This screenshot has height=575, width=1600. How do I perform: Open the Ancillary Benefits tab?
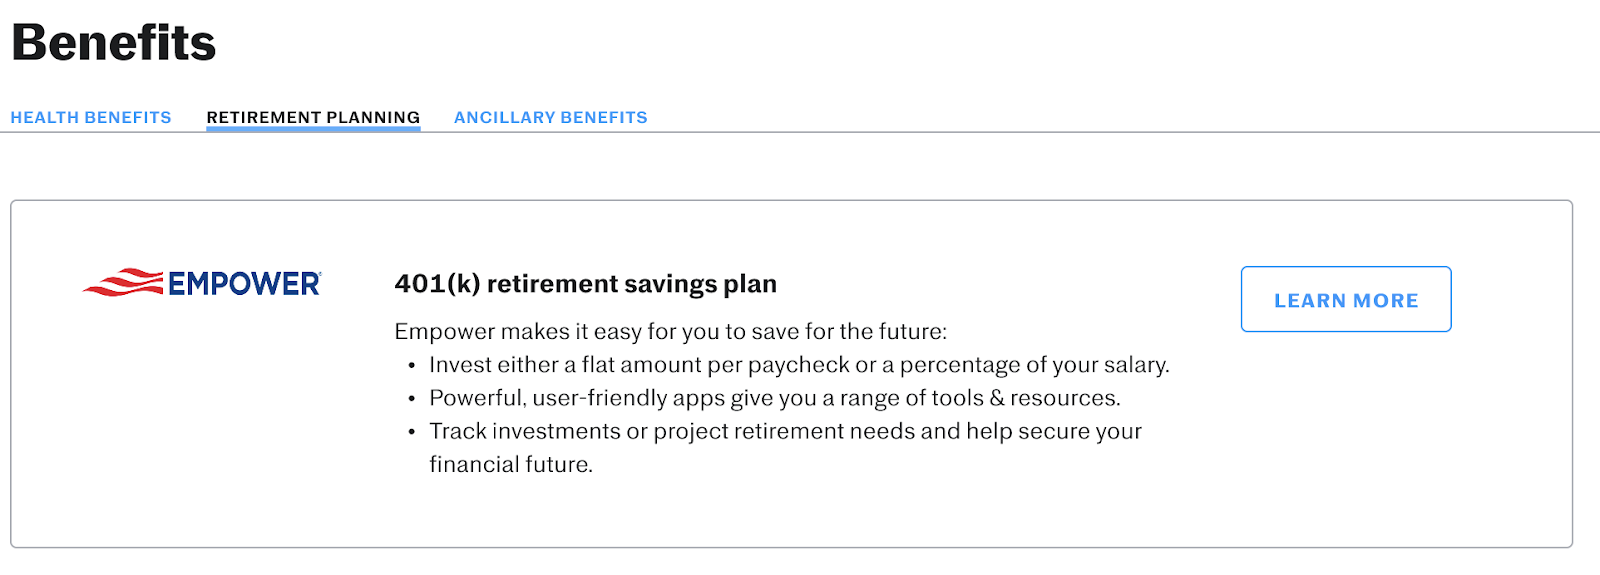[x=551, y=117]
